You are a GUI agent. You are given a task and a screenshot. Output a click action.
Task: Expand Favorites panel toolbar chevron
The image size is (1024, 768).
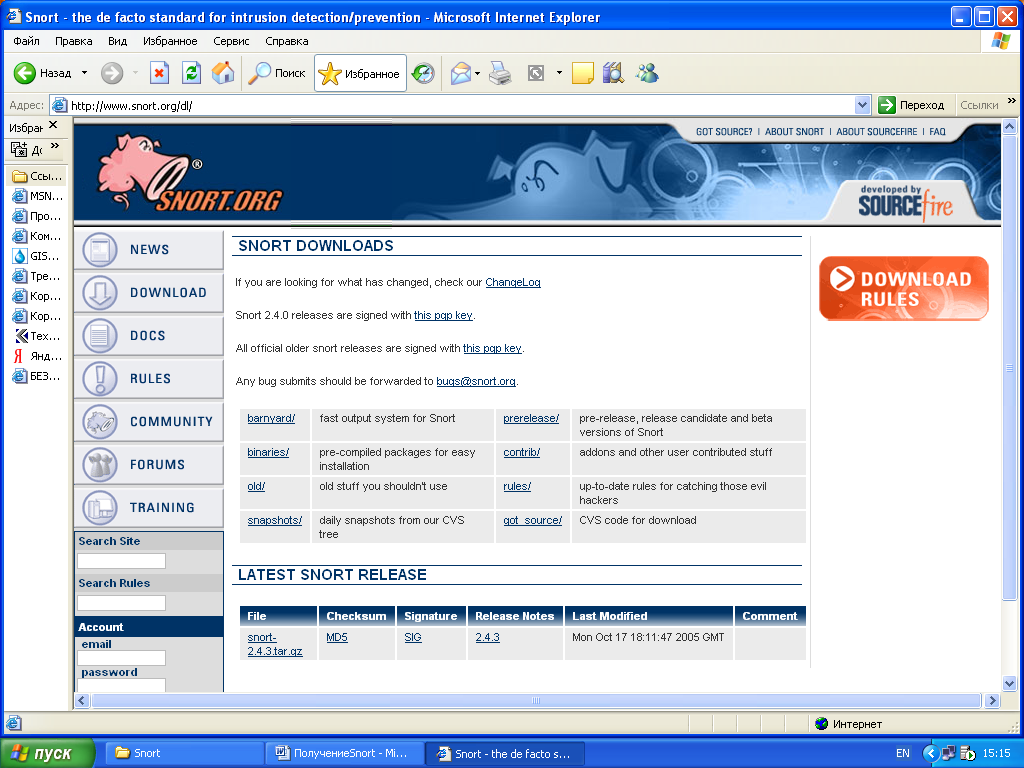(55, 146)
